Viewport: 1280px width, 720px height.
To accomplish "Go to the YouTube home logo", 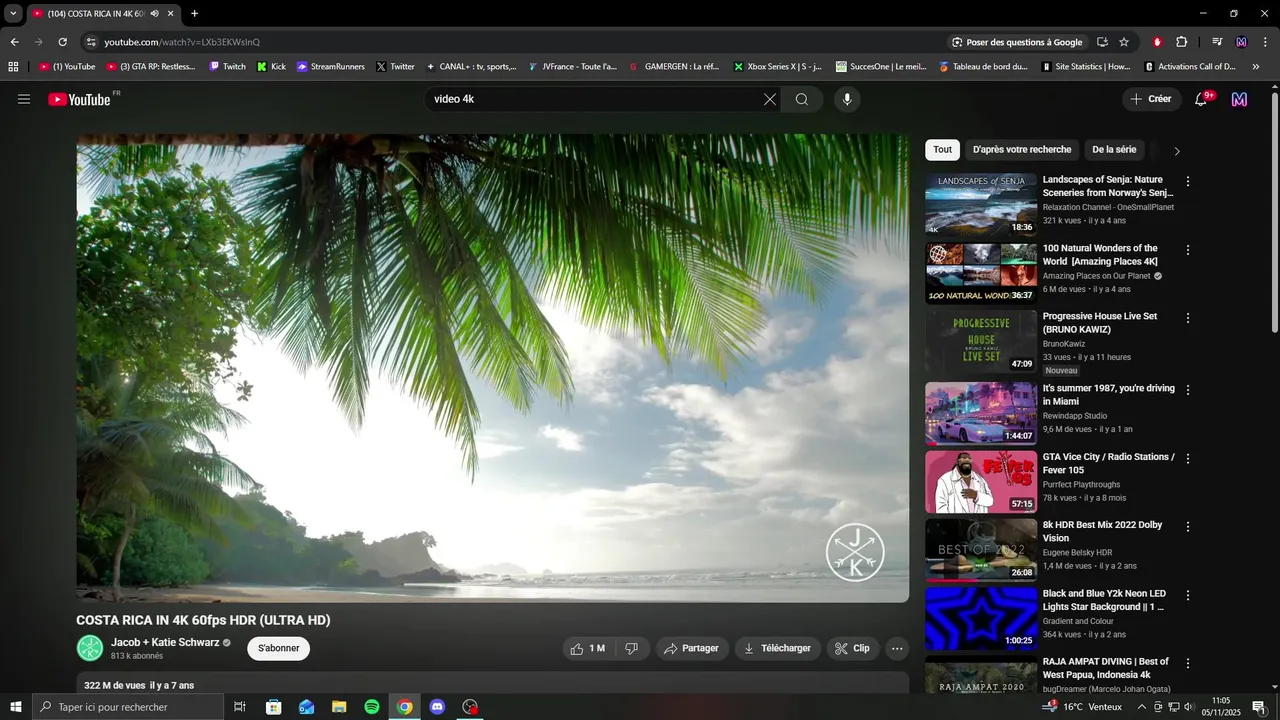I will coord(79,99).
